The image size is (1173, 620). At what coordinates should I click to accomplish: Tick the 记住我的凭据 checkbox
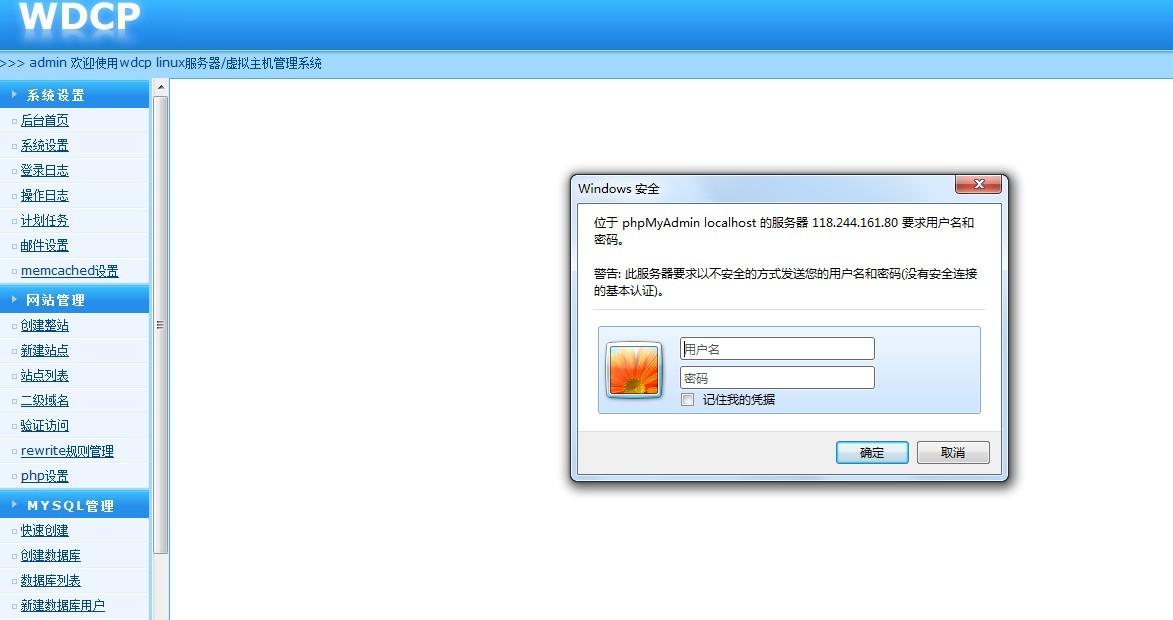point(687,399)
